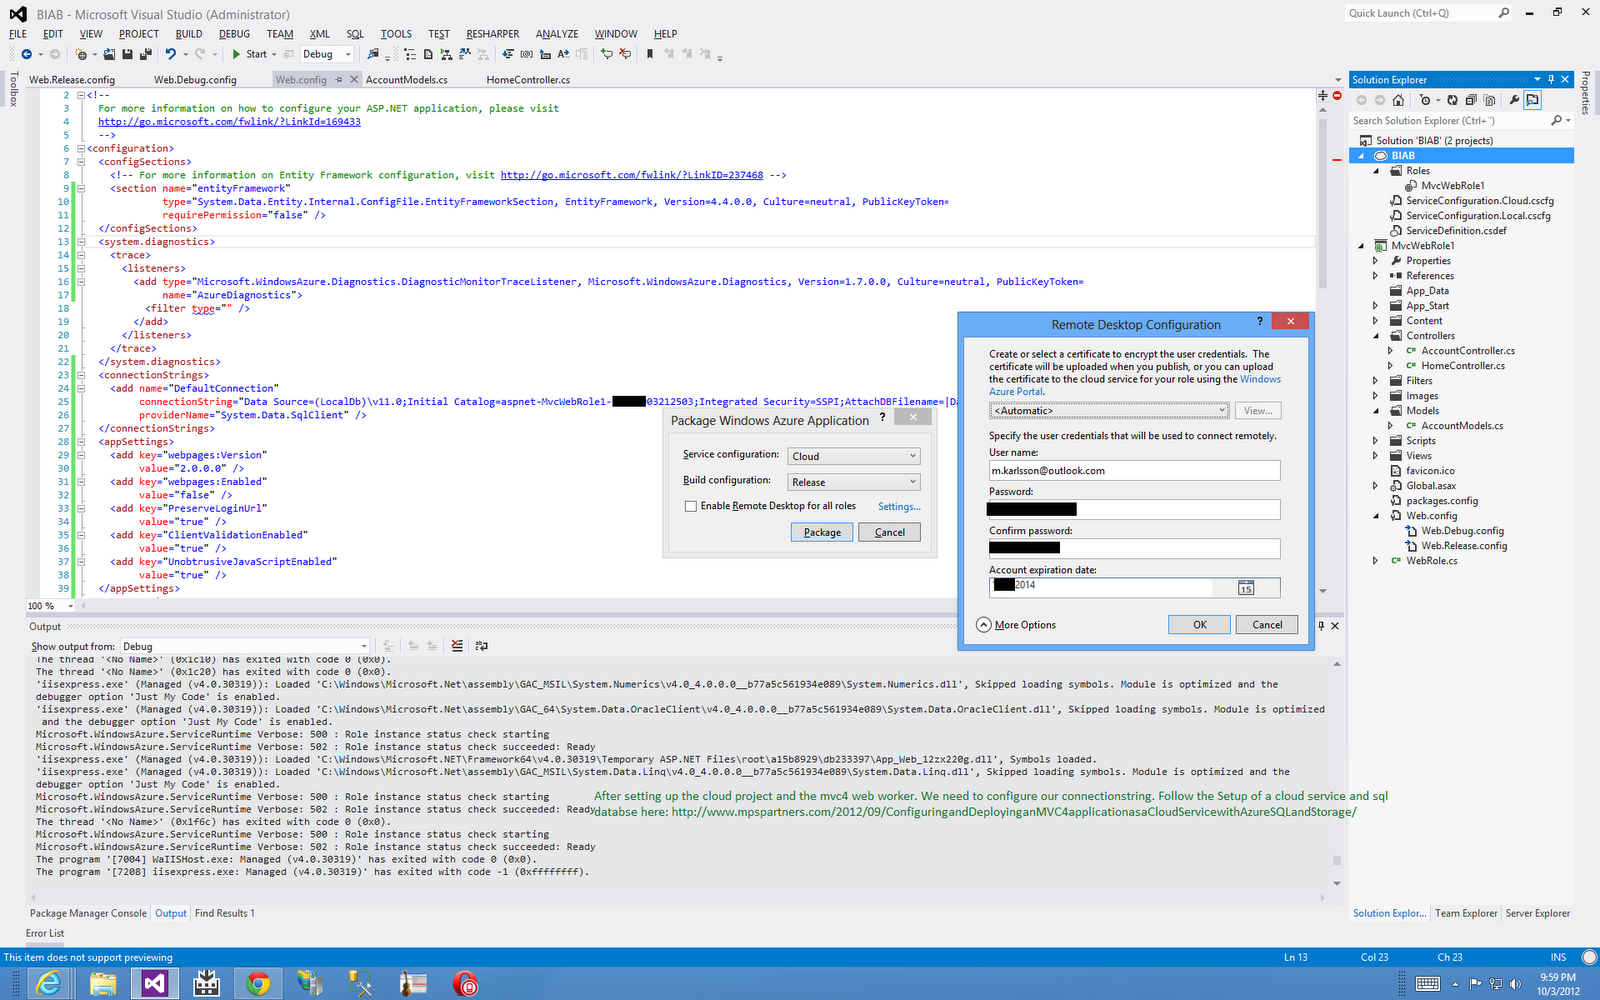The width and height of the screenshot is (1600, 1000).
Task: Open File Explorer from the taskbar
Action: 103,984
